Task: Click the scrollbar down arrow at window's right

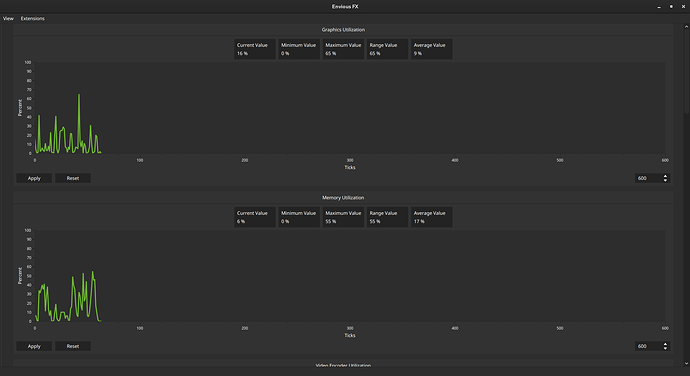Action: pos(686,364)
